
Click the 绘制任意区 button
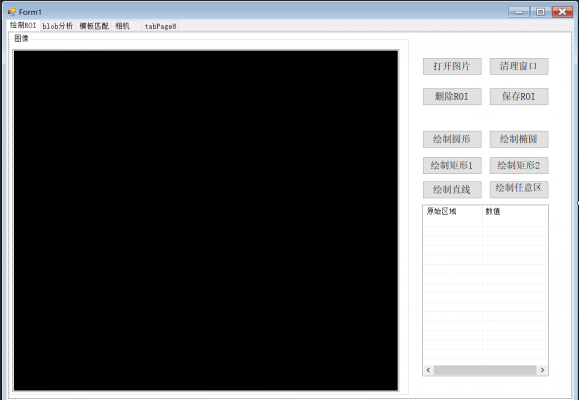coord(519,189)
